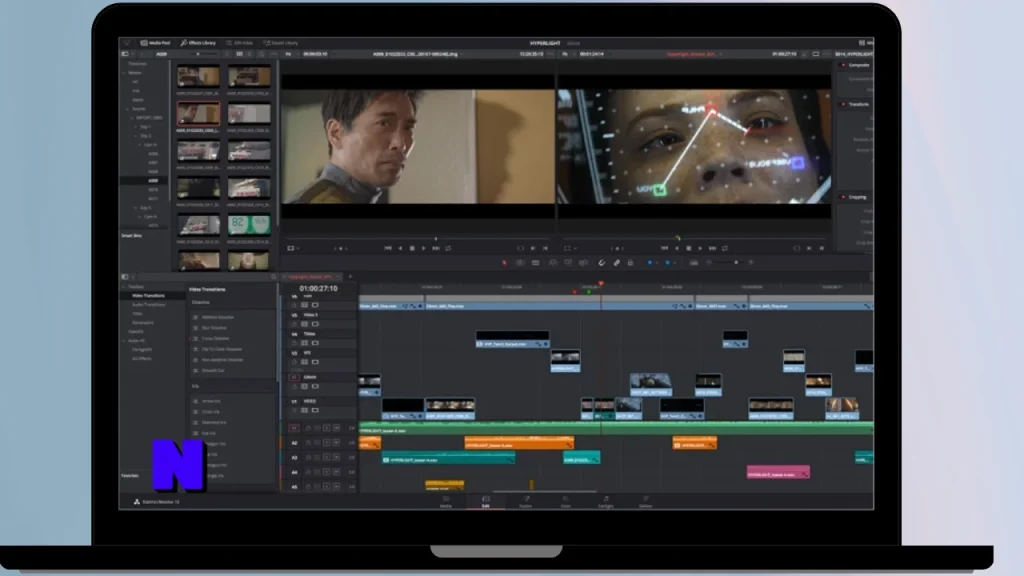
Task: Pick the Blade Edit Mode tool
Action: pyautogui.click(x=536, y=263)
